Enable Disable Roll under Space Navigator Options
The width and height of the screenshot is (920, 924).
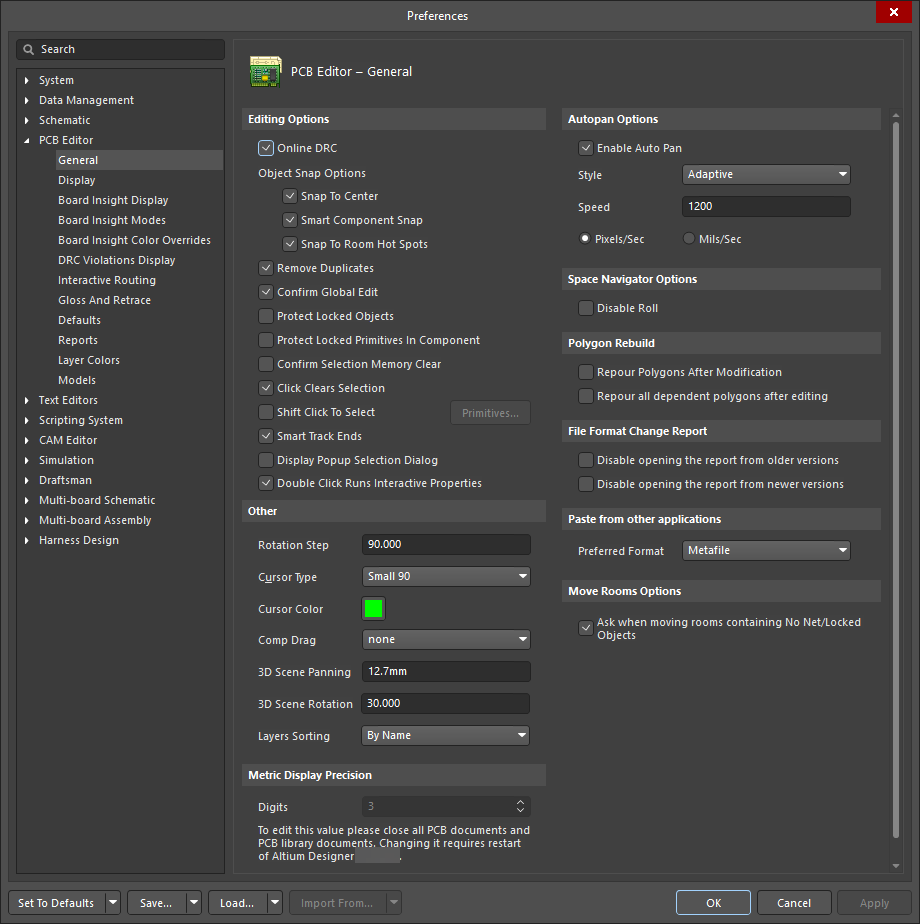click(x=585, y=308)
